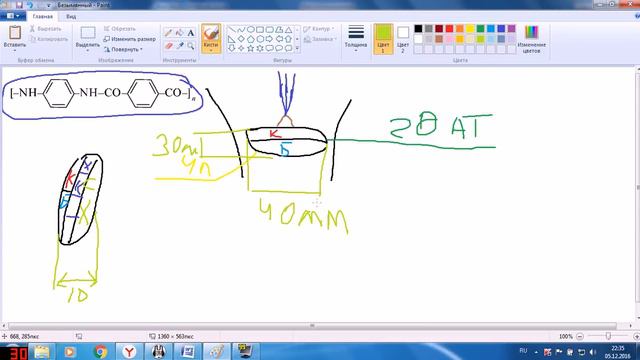This screenshot has width=640, height=360.
Task: Click the volume icon in system tray
Action: pyautogui.click(x=593, y=352)
